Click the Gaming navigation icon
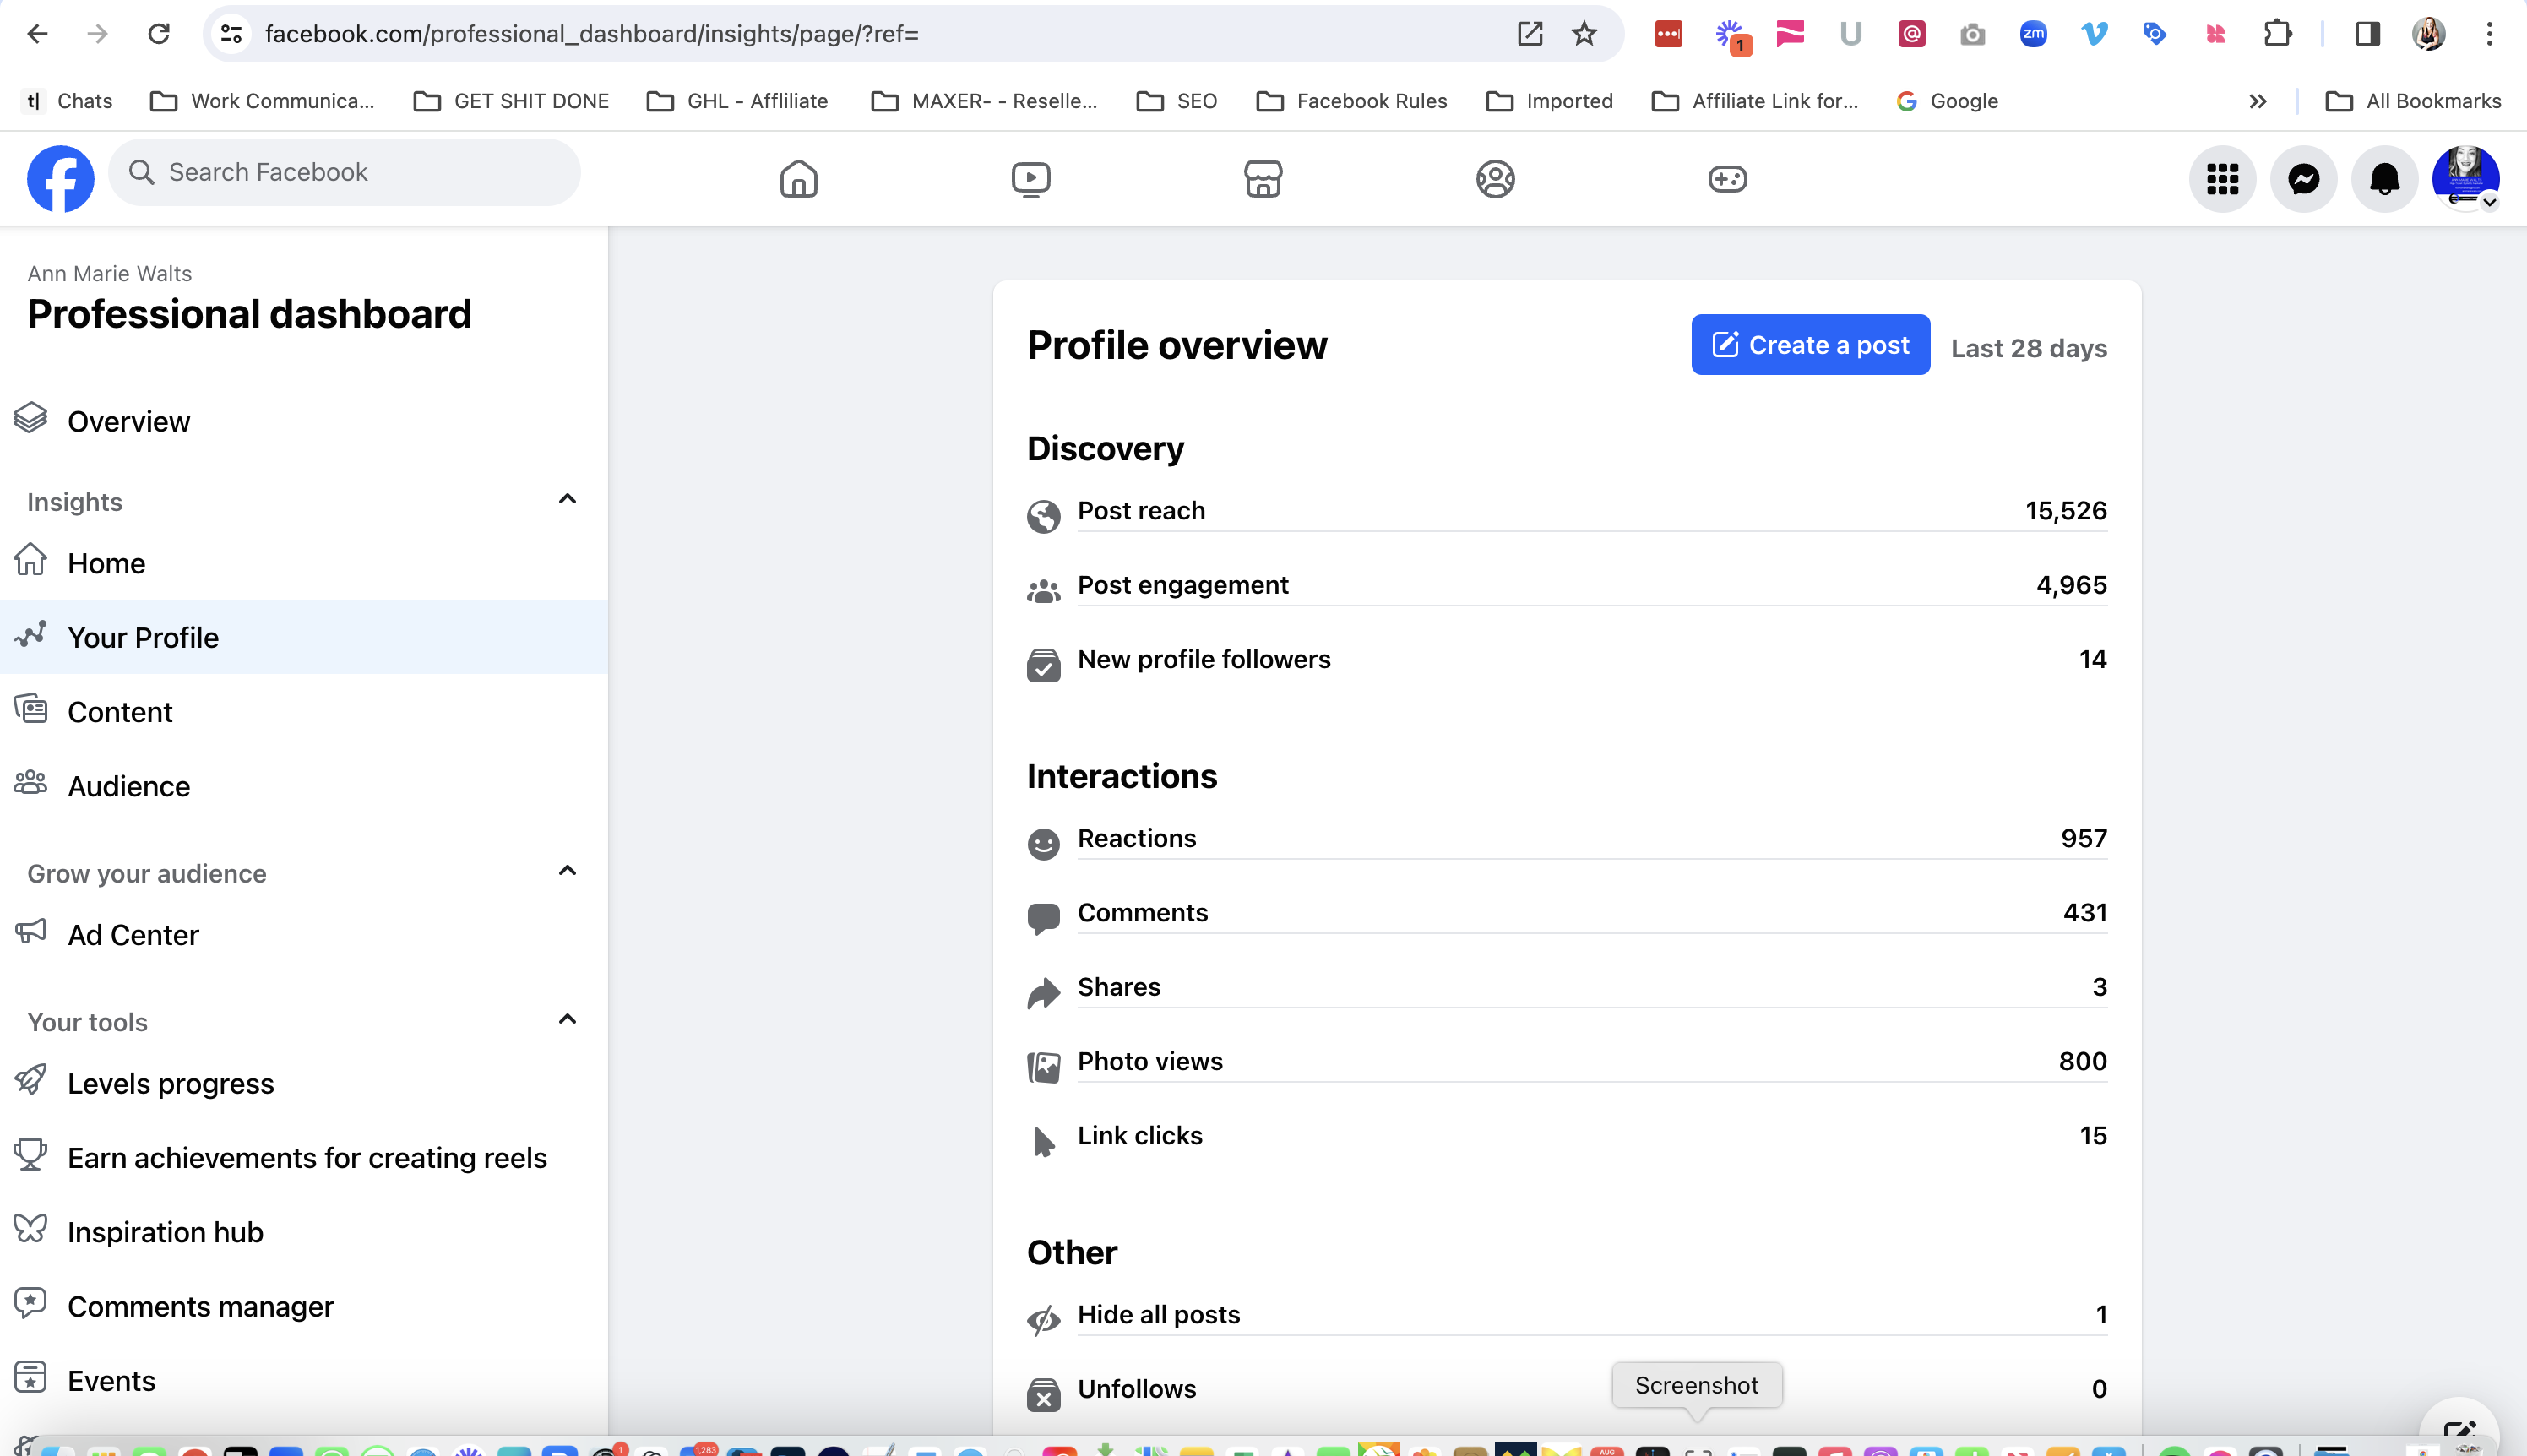 pos(1725,179)
